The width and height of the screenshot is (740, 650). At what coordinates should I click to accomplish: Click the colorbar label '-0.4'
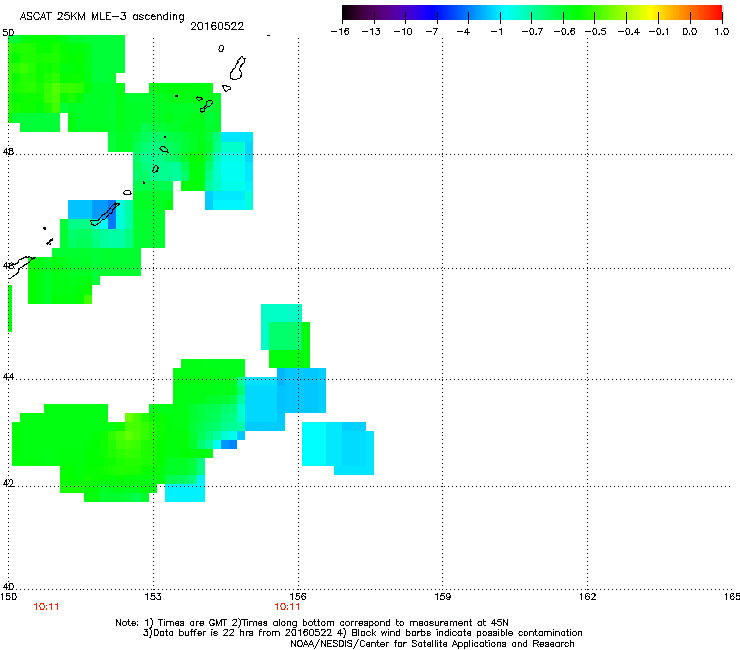tap(628, 32)
